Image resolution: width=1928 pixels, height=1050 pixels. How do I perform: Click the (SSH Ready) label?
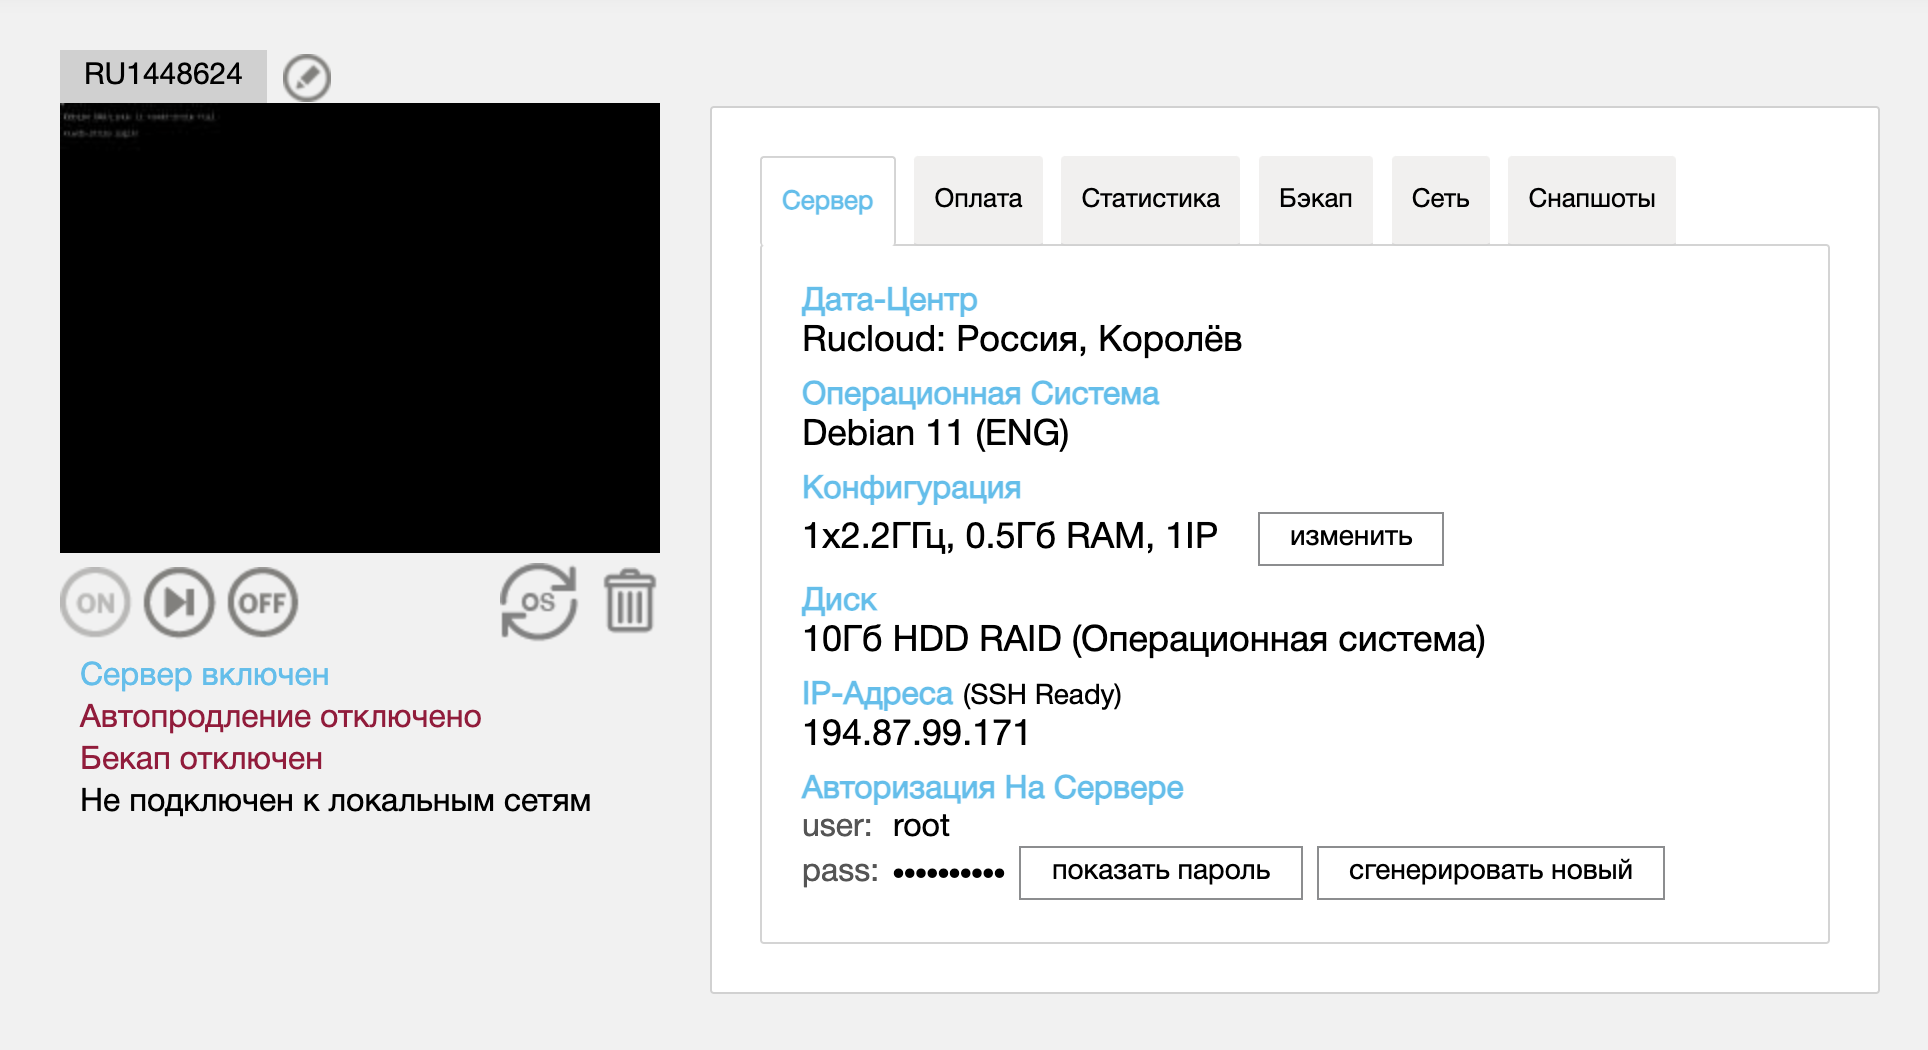[x=1041, y=694]
